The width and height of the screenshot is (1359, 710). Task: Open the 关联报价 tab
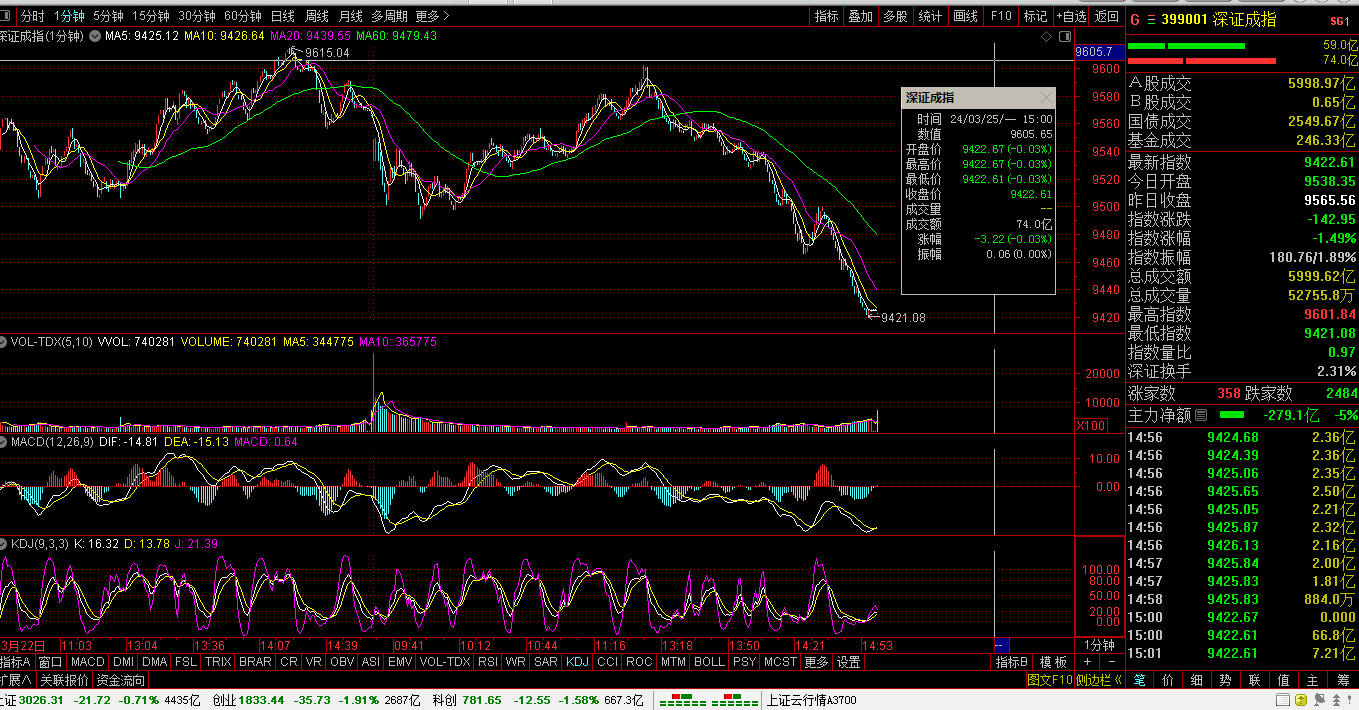tap(65, 680)
